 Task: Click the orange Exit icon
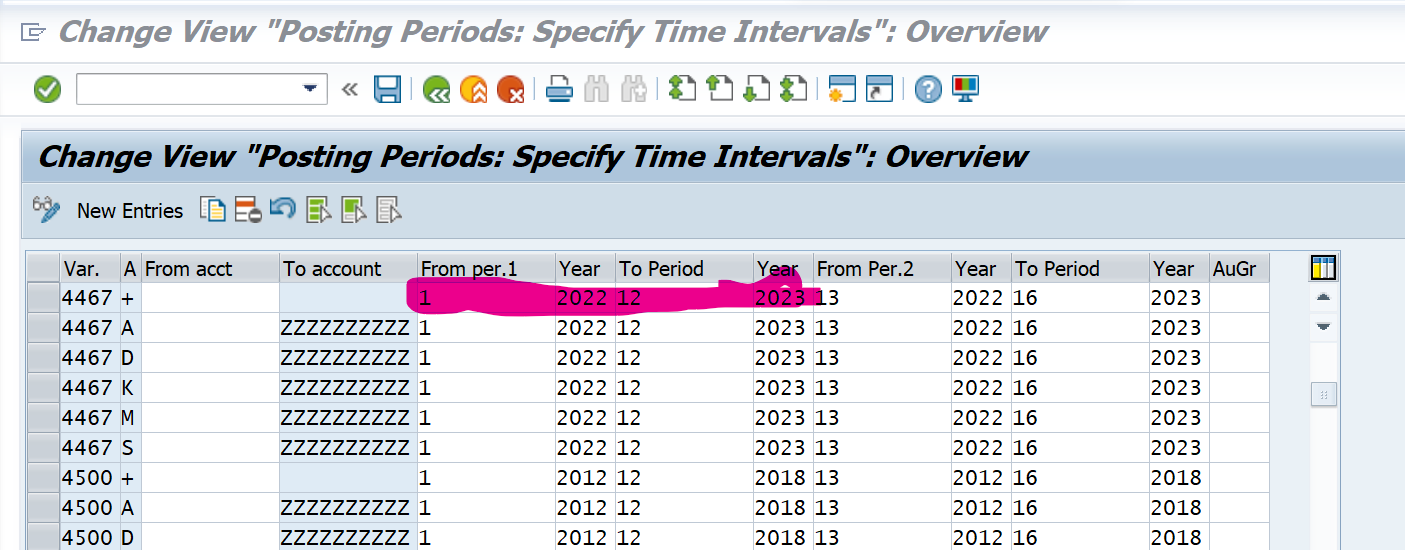(474, 90)
